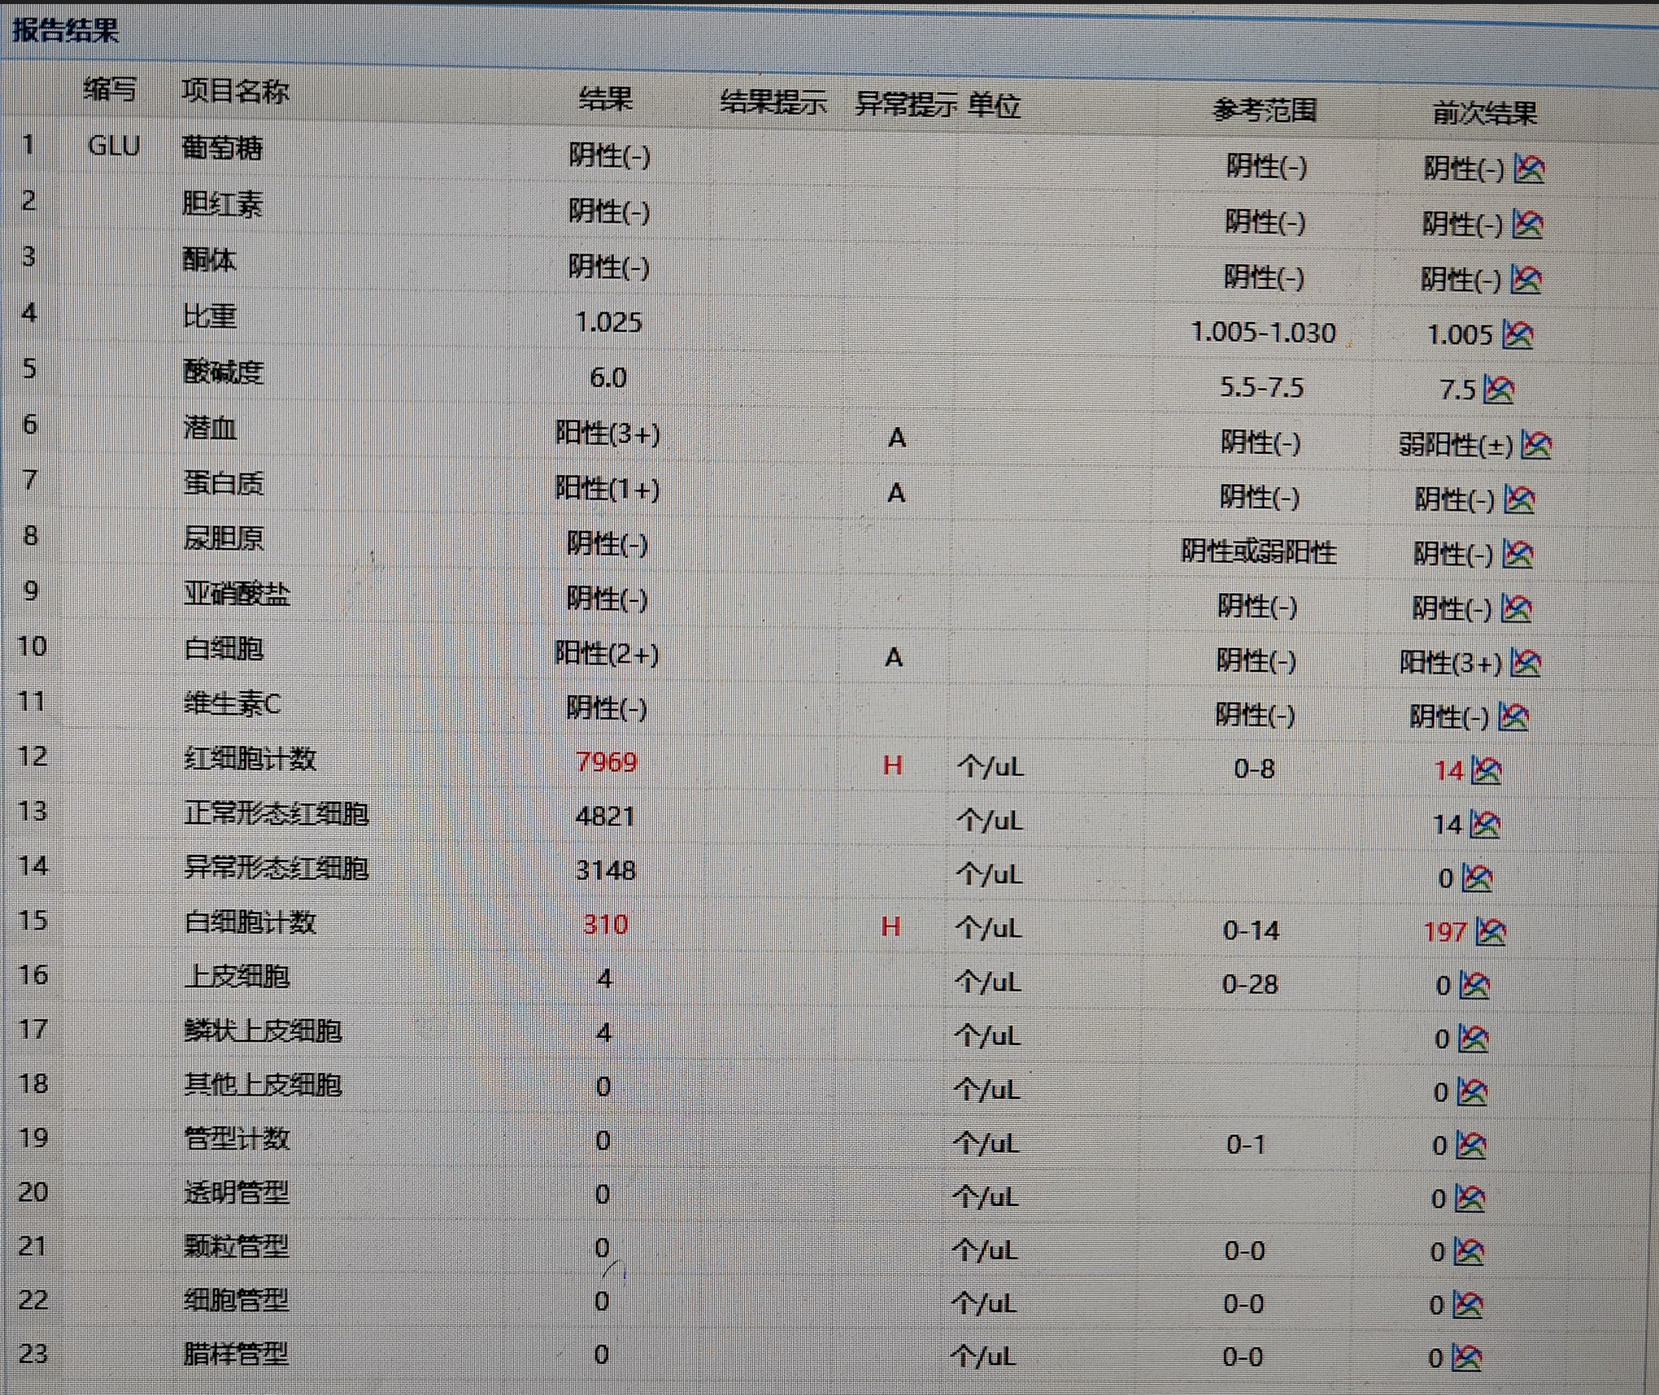Click the 结果 column header
This screenshot has height=1395, width=1659.
(606, 98)
